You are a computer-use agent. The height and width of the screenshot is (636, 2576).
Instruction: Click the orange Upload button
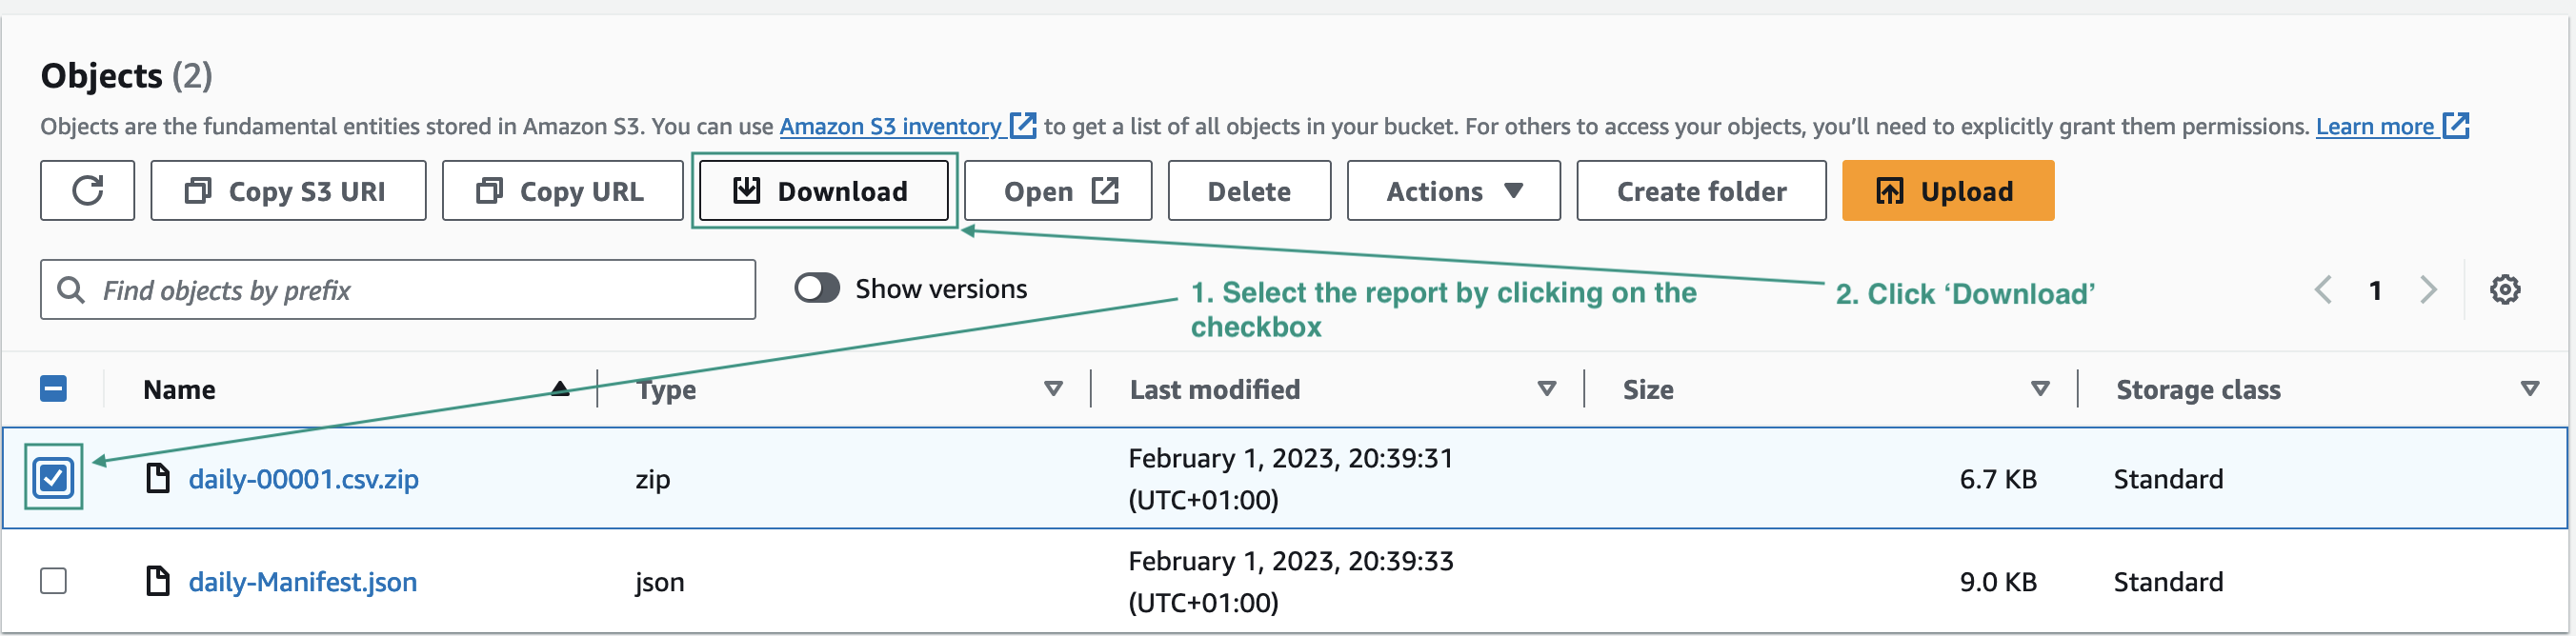[1947, 190]
